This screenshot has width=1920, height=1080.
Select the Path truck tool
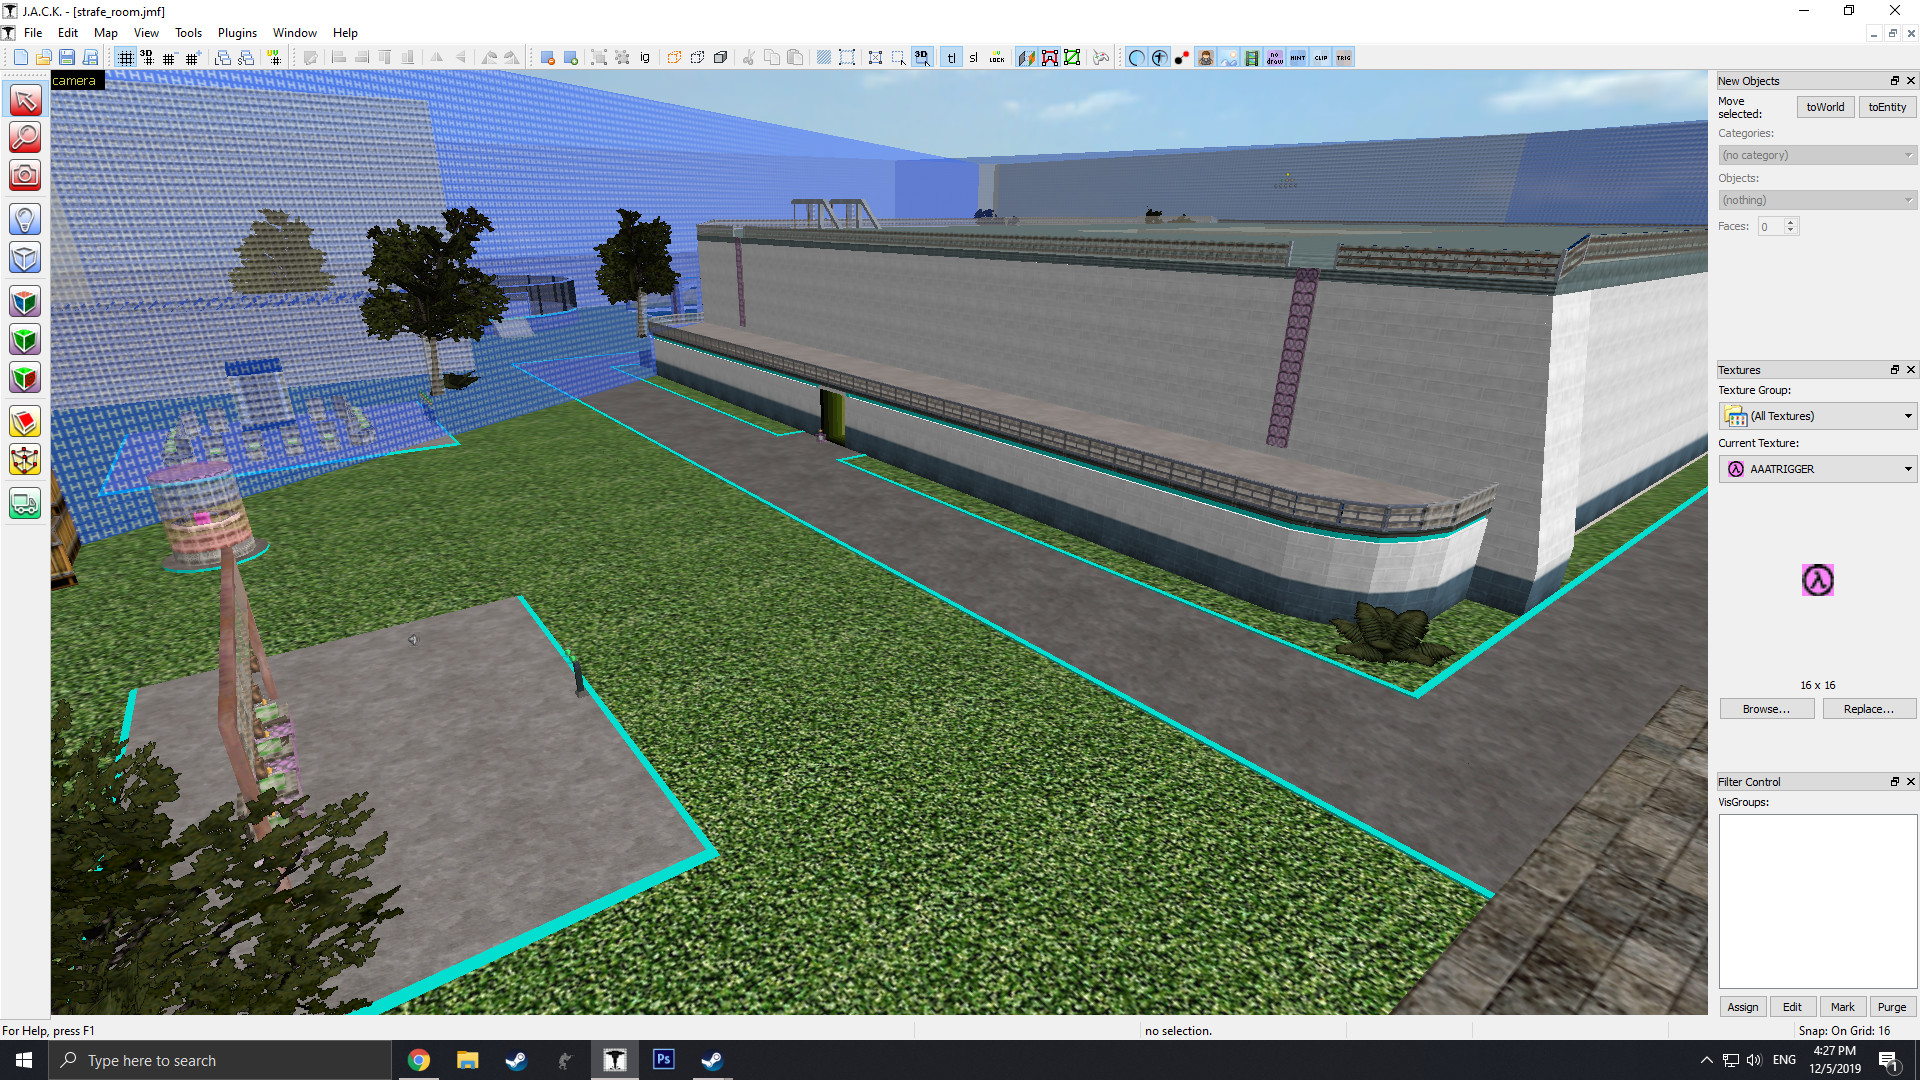pyautogui.click(x=25, y=504)
